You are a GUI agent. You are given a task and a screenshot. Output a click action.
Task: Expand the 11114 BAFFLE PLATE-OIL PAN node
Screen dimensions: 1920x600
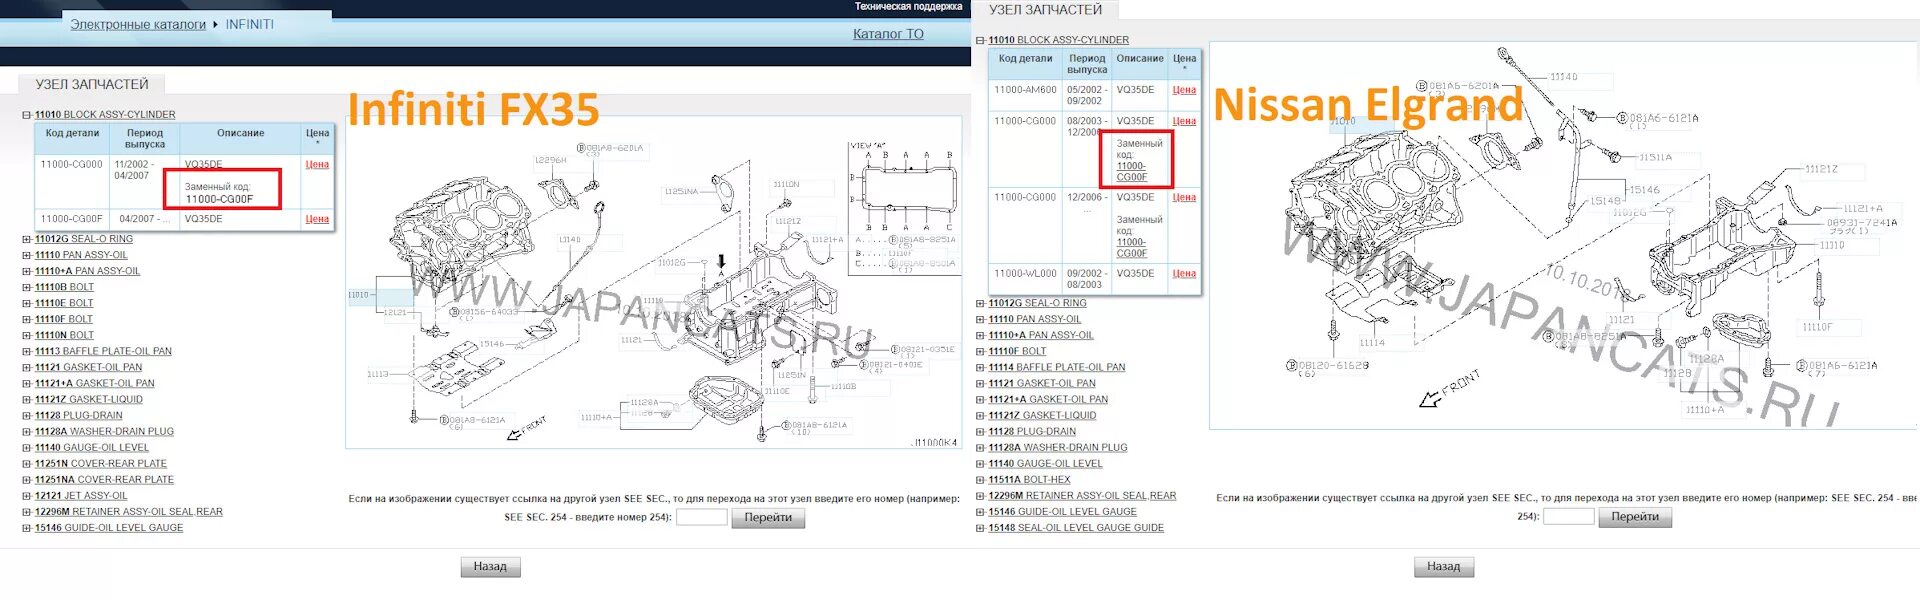tap(981, 367)
